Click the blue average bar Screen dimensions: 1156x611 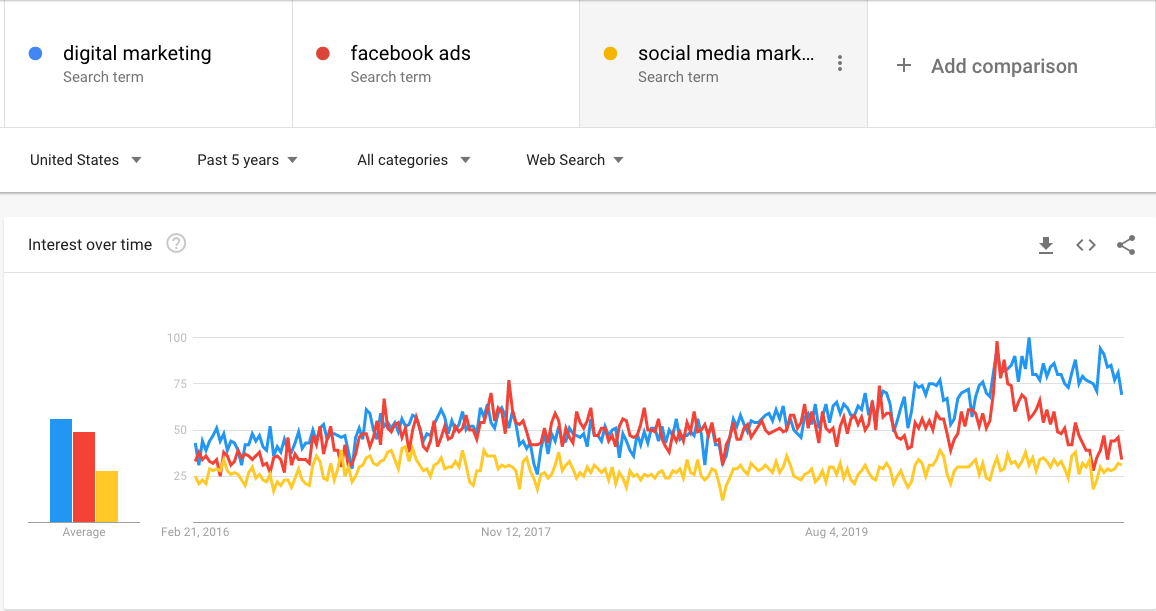pyautogui.click(x=61, y=470)
